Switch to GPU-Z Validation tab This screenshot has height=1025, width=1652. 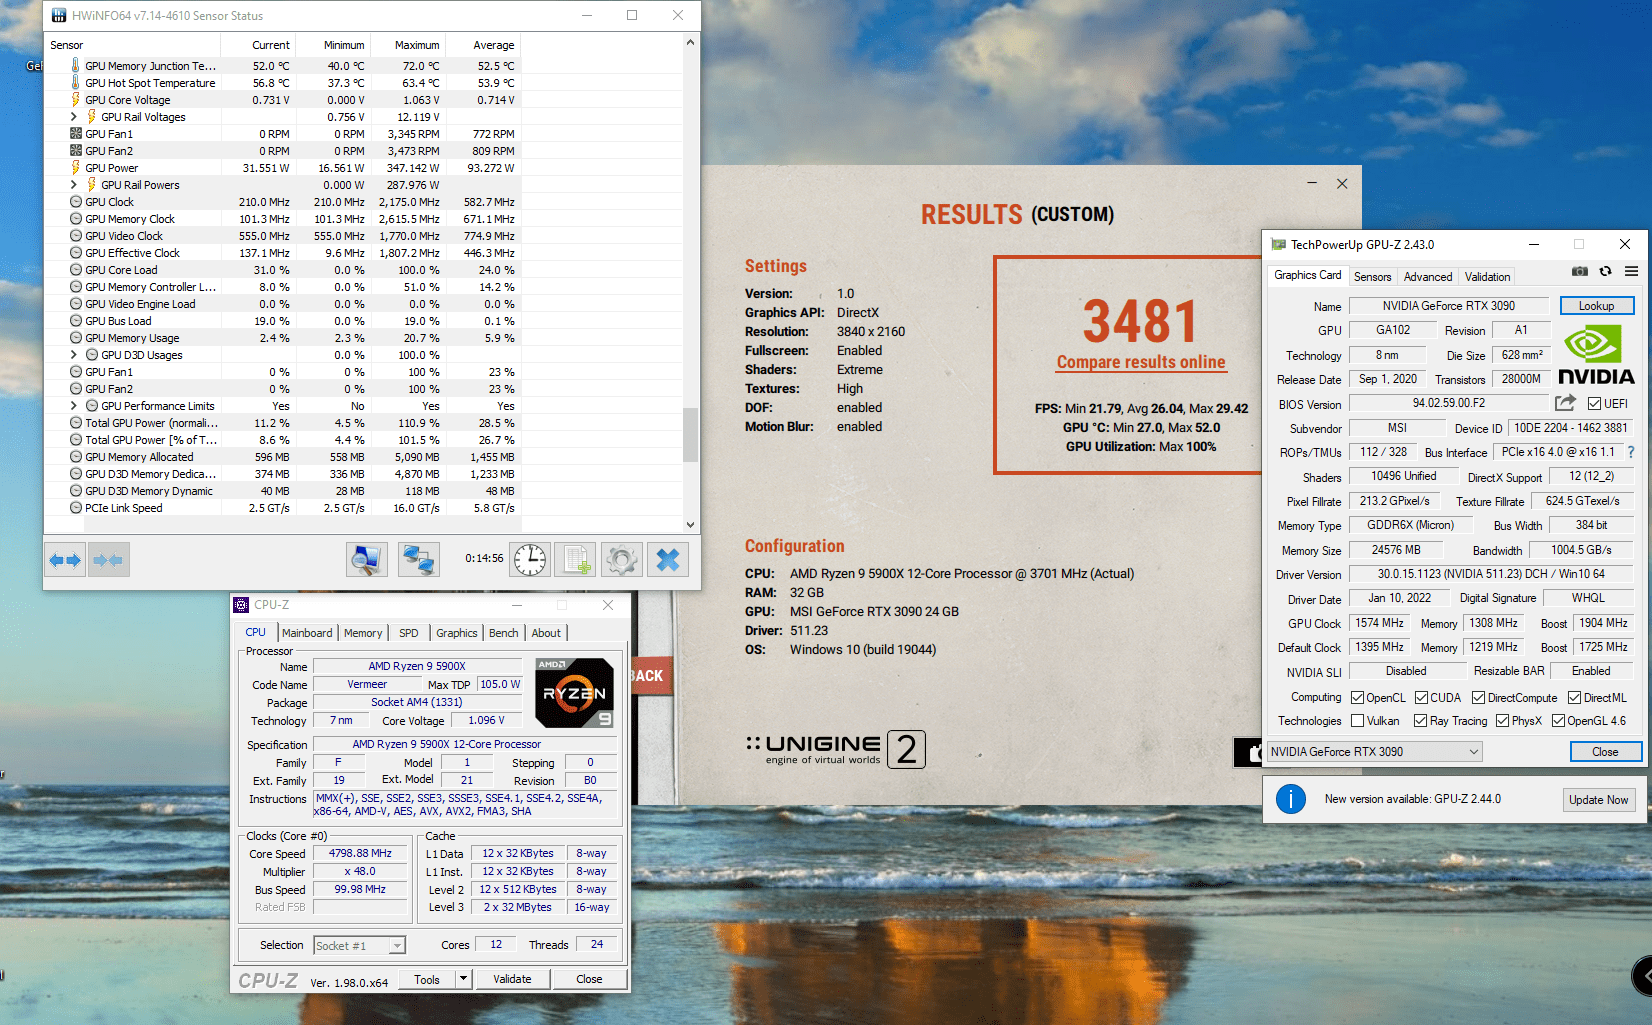1488,277
